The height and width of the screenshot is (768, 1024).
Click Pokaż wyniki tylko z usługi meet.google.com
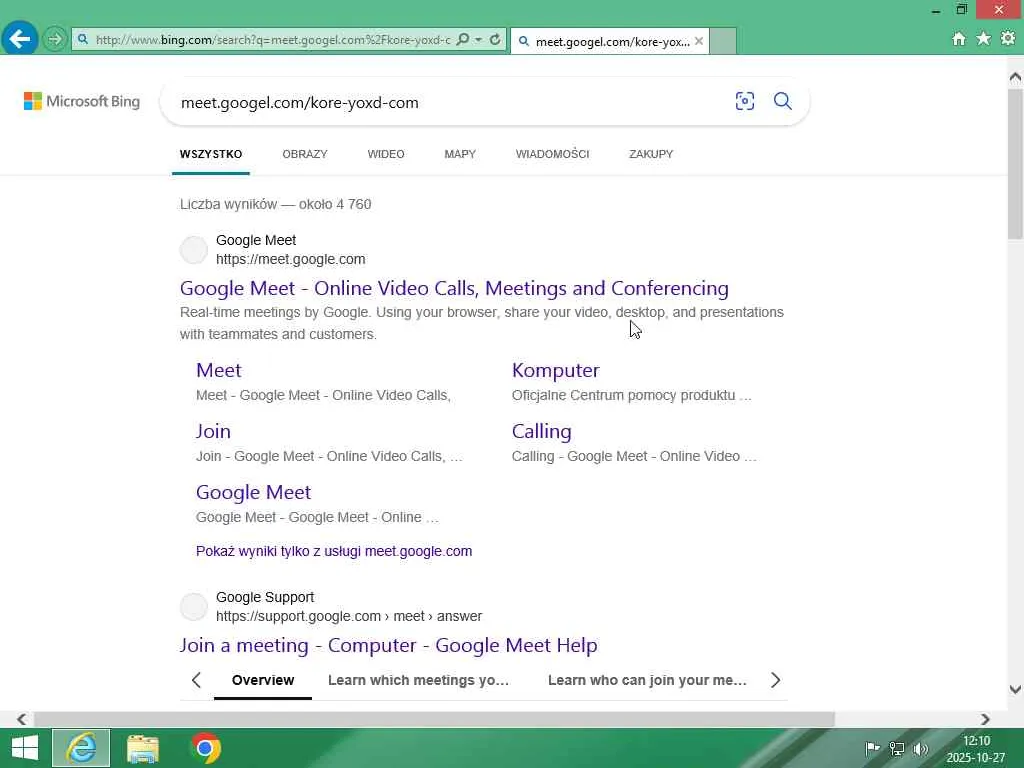(334, 551)
